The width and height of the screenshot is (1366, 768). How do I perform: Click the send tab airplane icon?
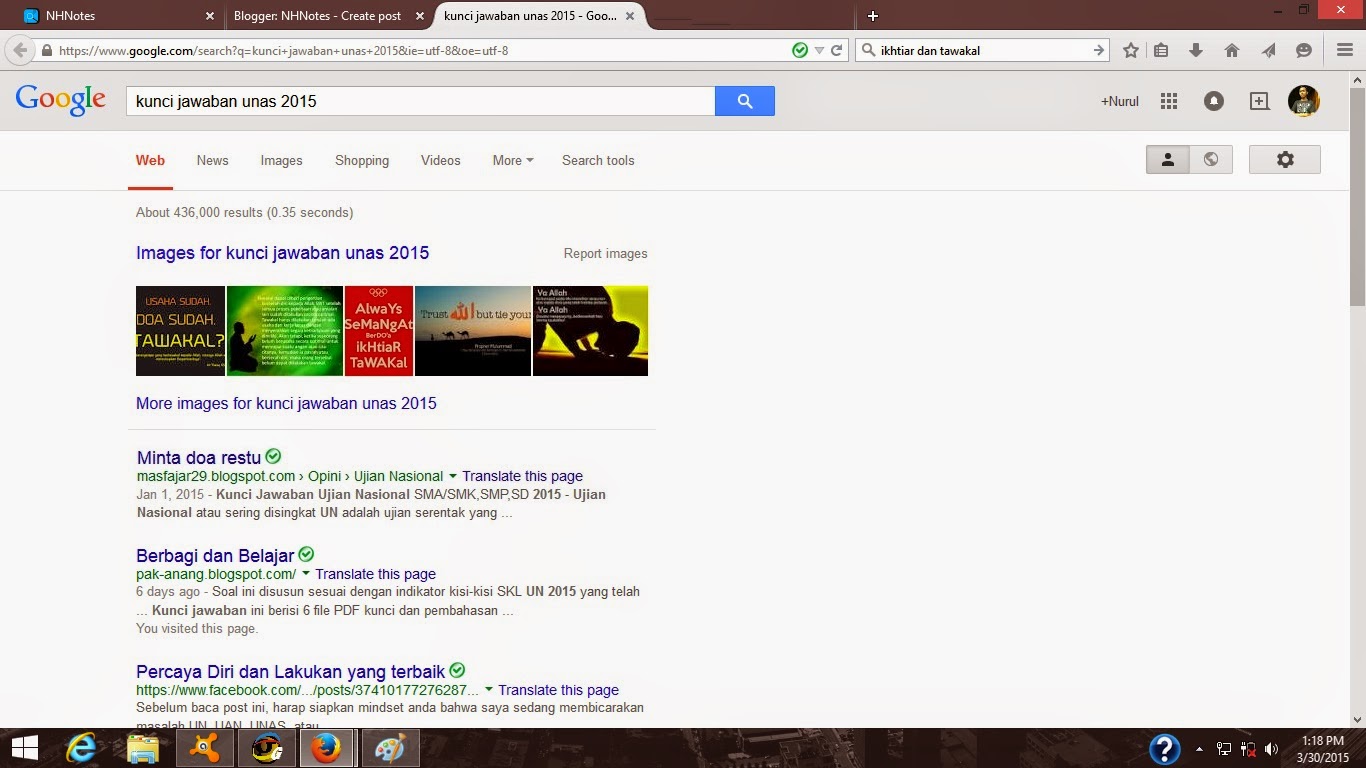[1268, 50]
